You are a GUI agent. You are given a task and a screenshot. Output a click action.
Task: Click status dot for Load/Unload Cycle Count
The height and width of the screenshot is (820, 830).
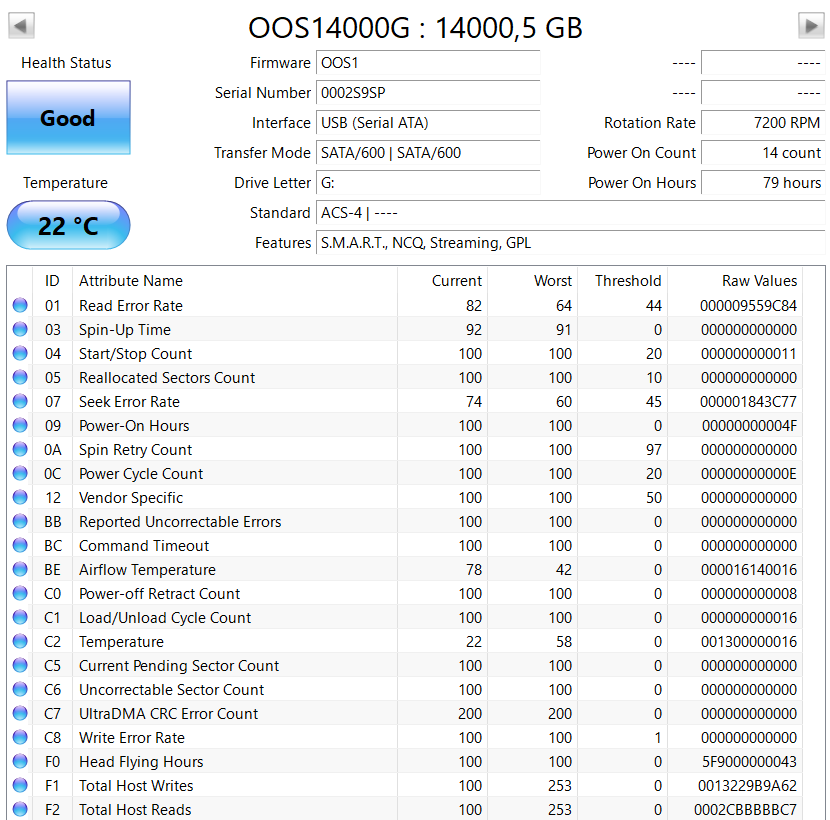click(x=20, y=617)
